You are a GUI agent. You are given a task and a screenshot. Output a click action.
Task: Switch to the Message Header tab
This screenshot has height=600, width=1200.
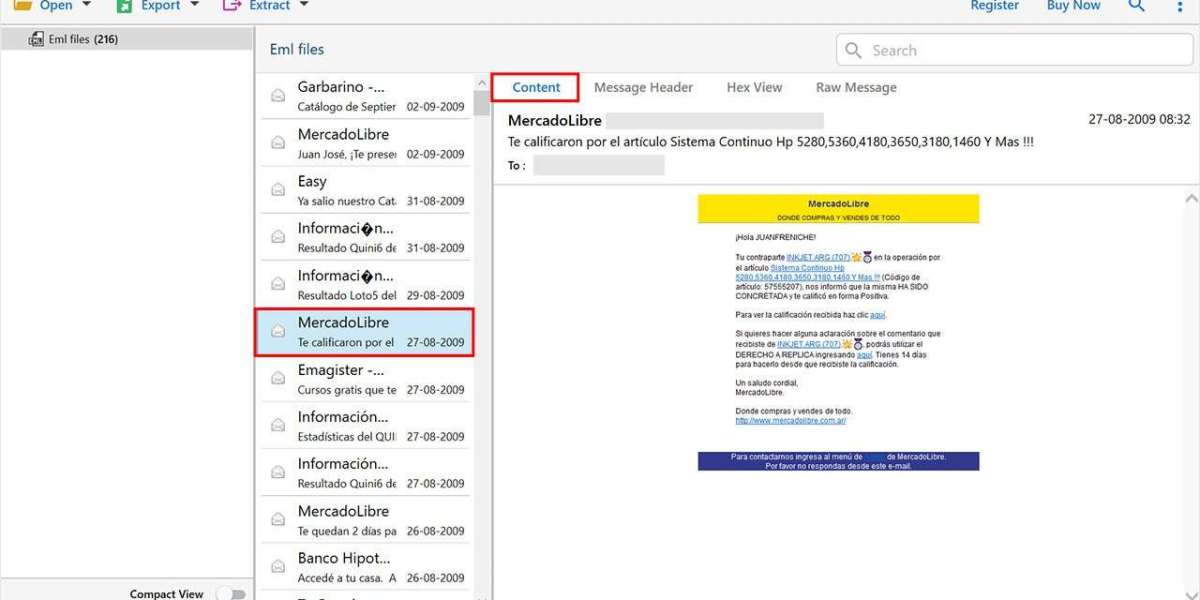643,87
